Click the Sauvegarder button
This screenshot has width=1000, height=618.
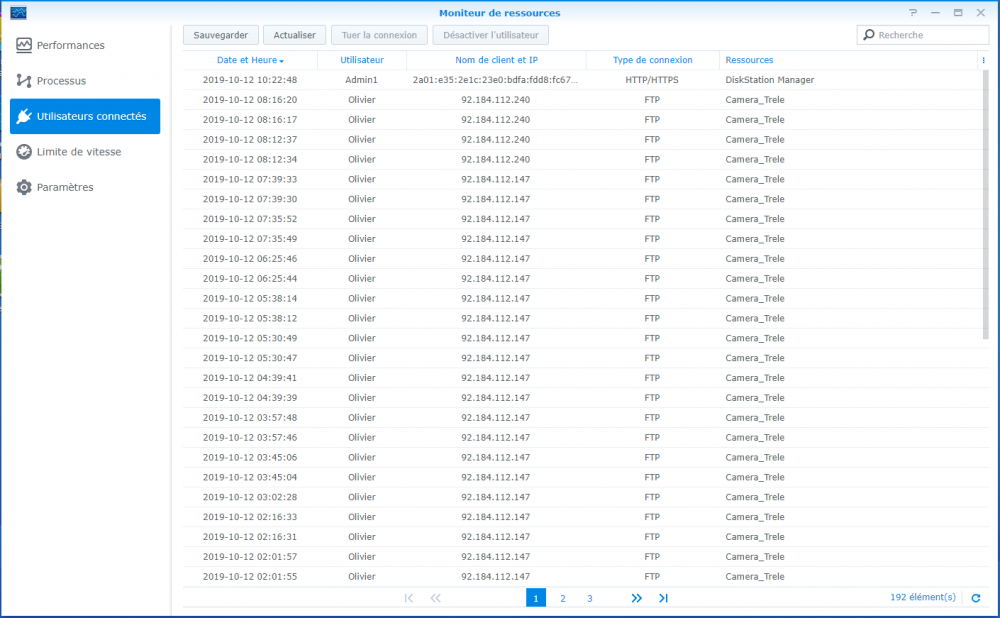point(221,35)
